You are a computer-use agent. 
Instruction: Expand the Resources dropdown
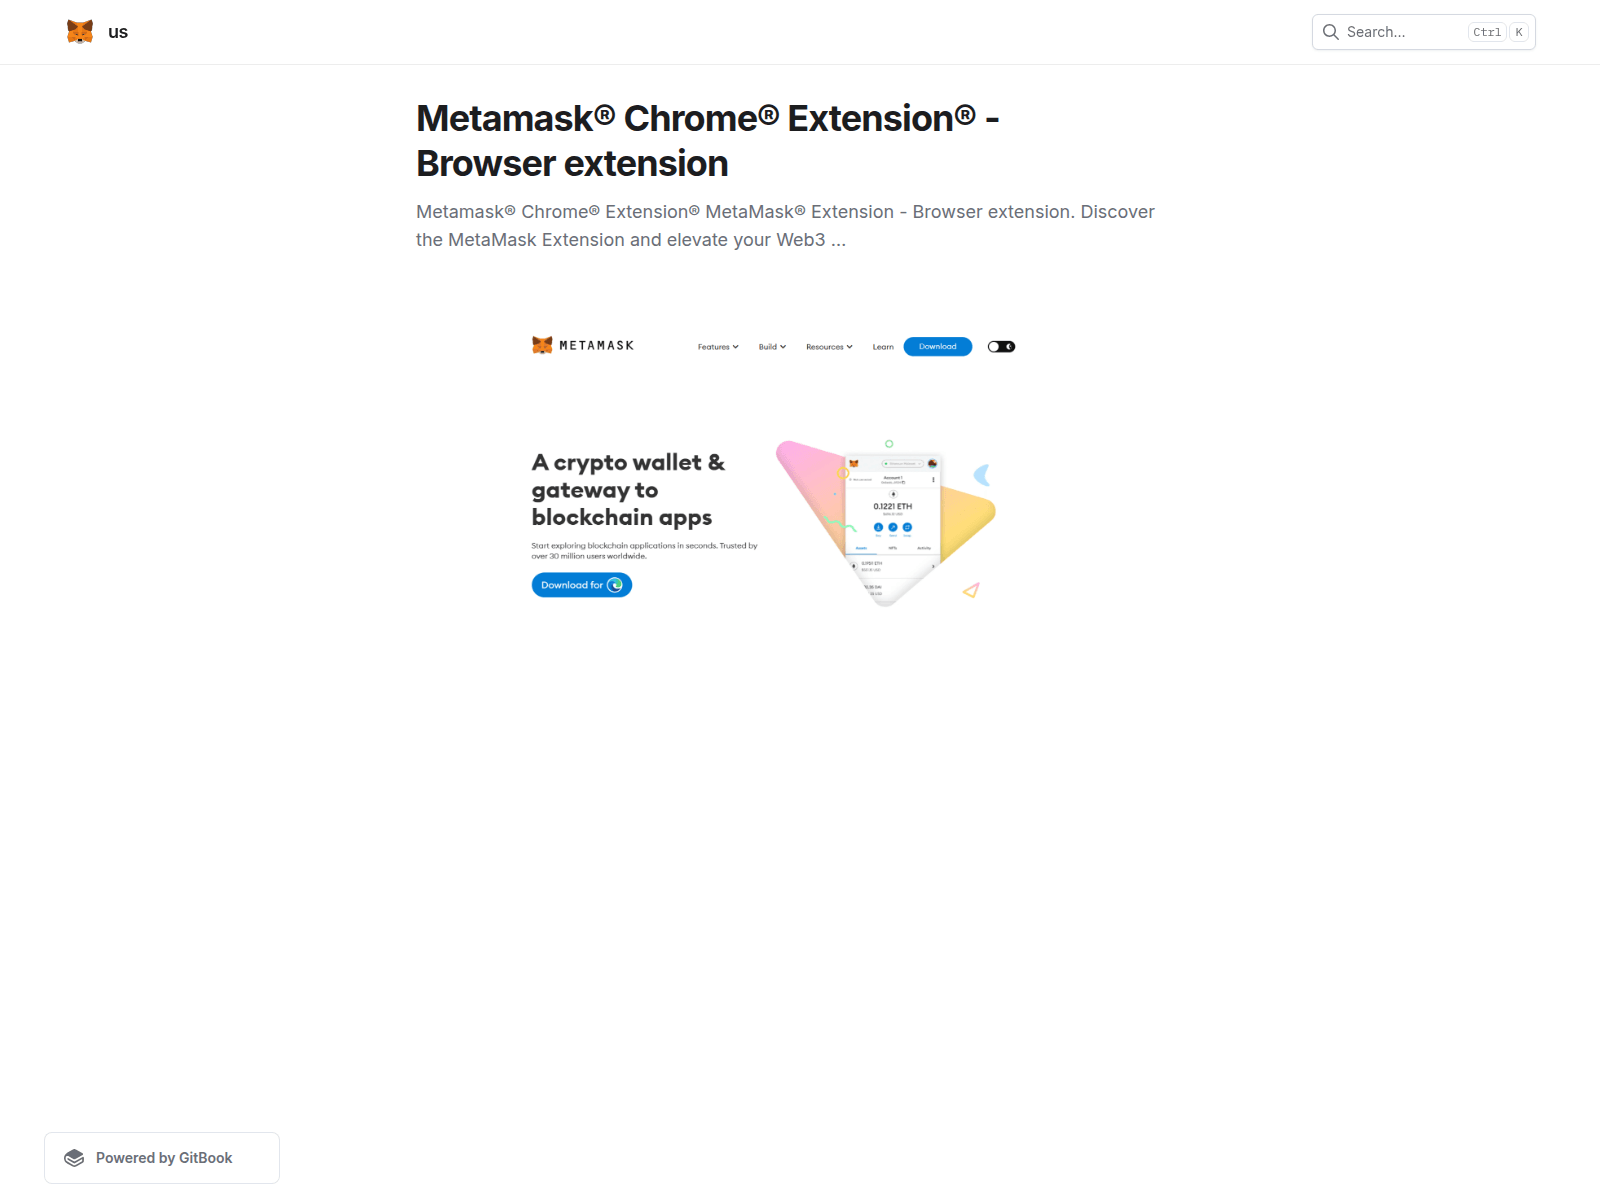point(829,347)
